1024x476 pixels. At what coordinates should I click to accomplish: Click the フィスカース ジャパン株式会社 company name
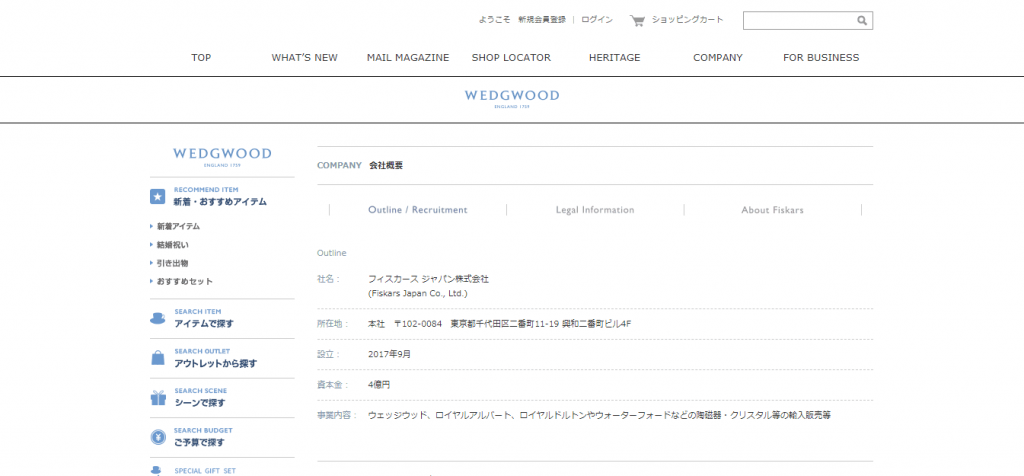coord(428,279)
